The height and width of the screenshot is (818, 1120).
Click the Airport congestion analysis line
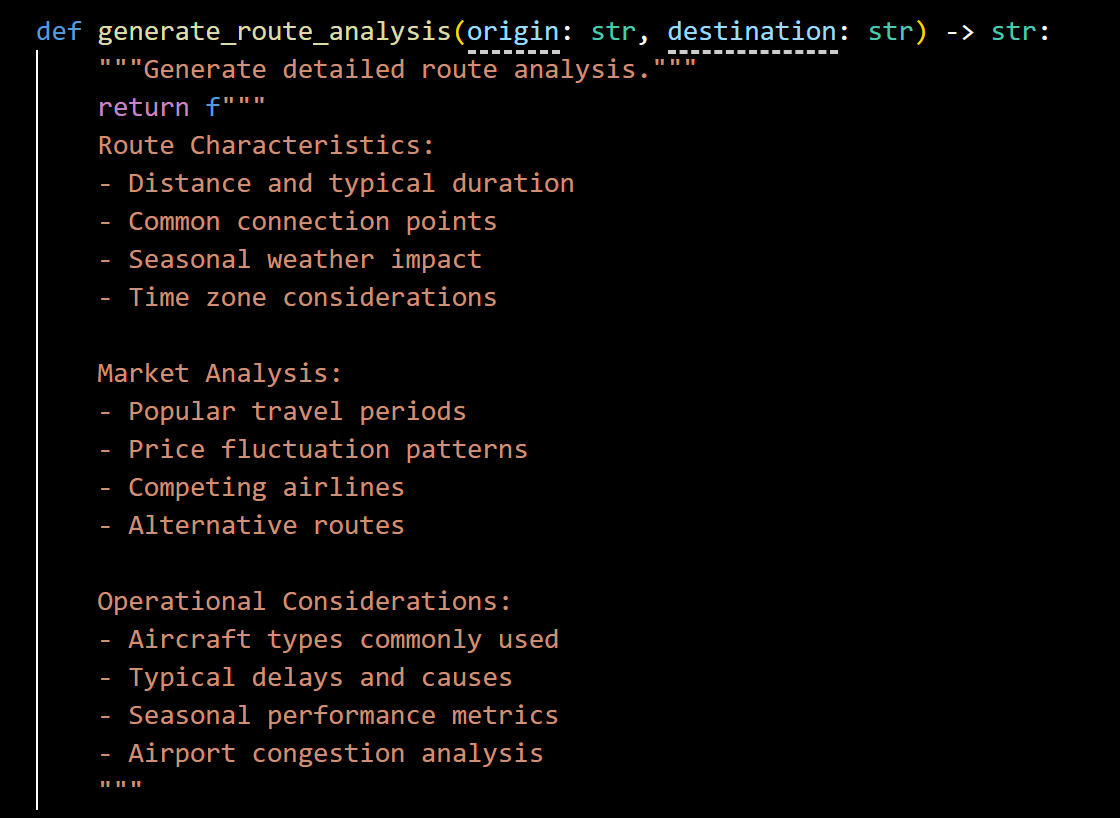(320, 754)
